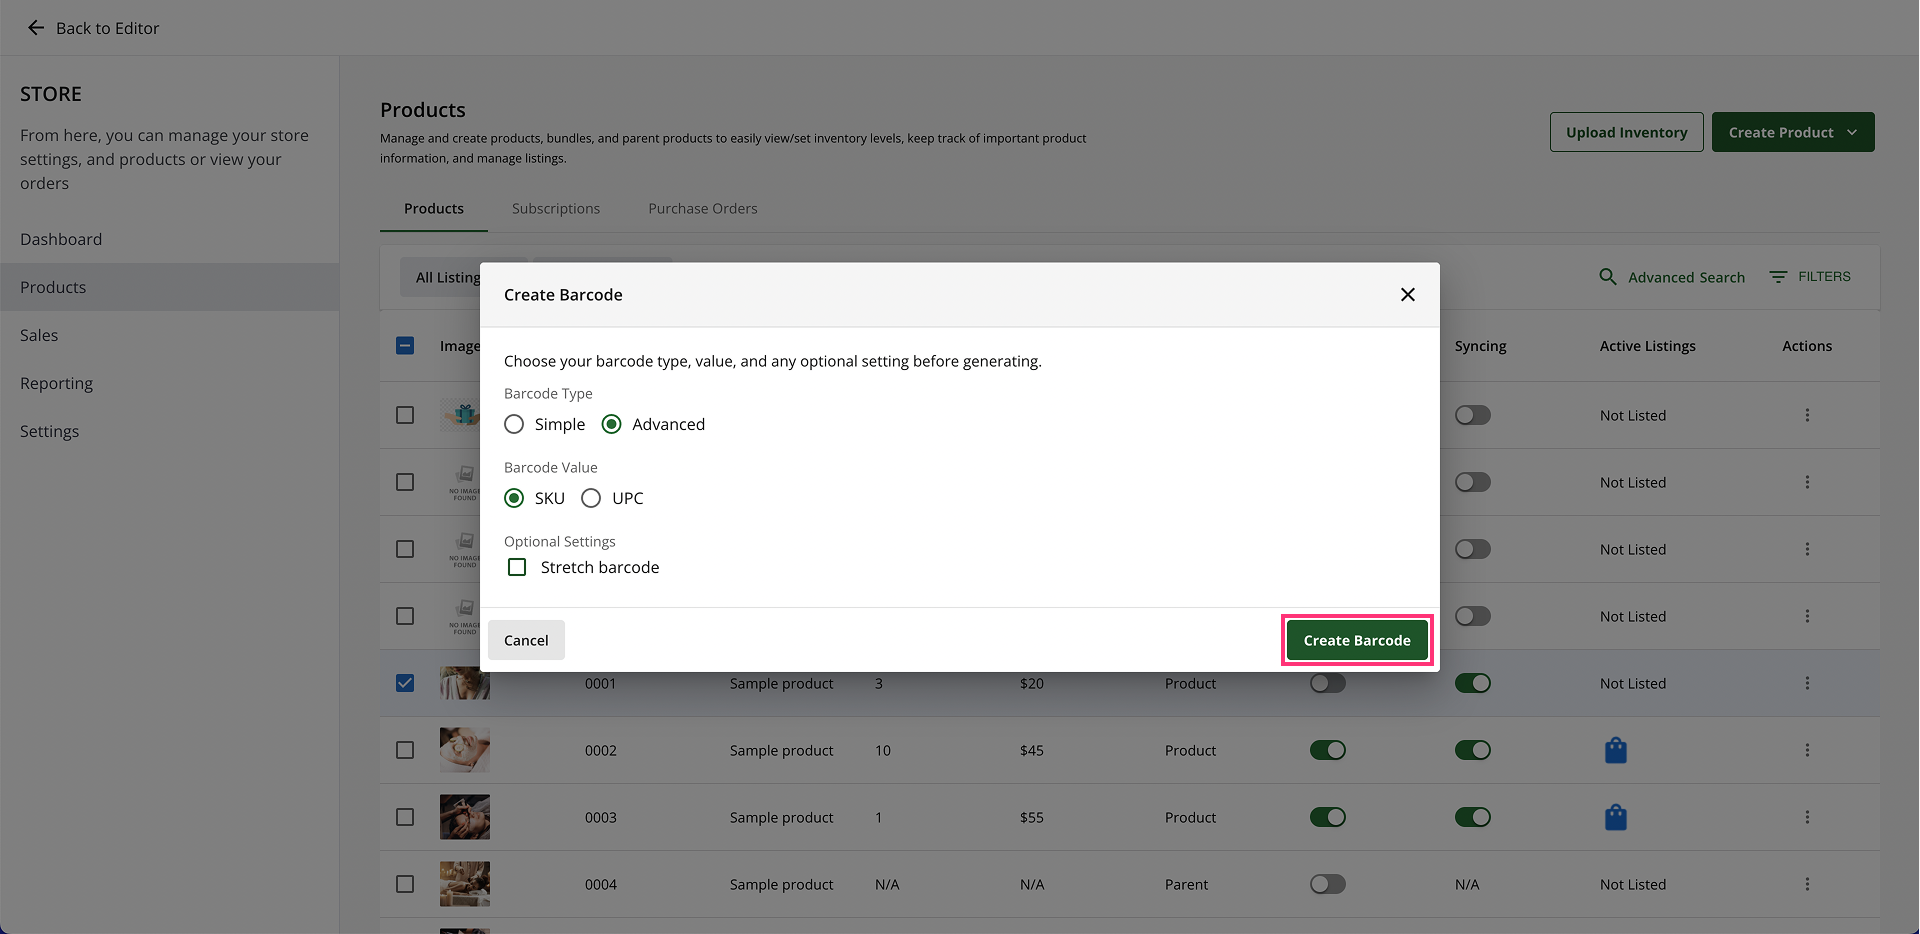
Task: Turn off Syncing toggle for product 0003
Action: coord(1473,817)
